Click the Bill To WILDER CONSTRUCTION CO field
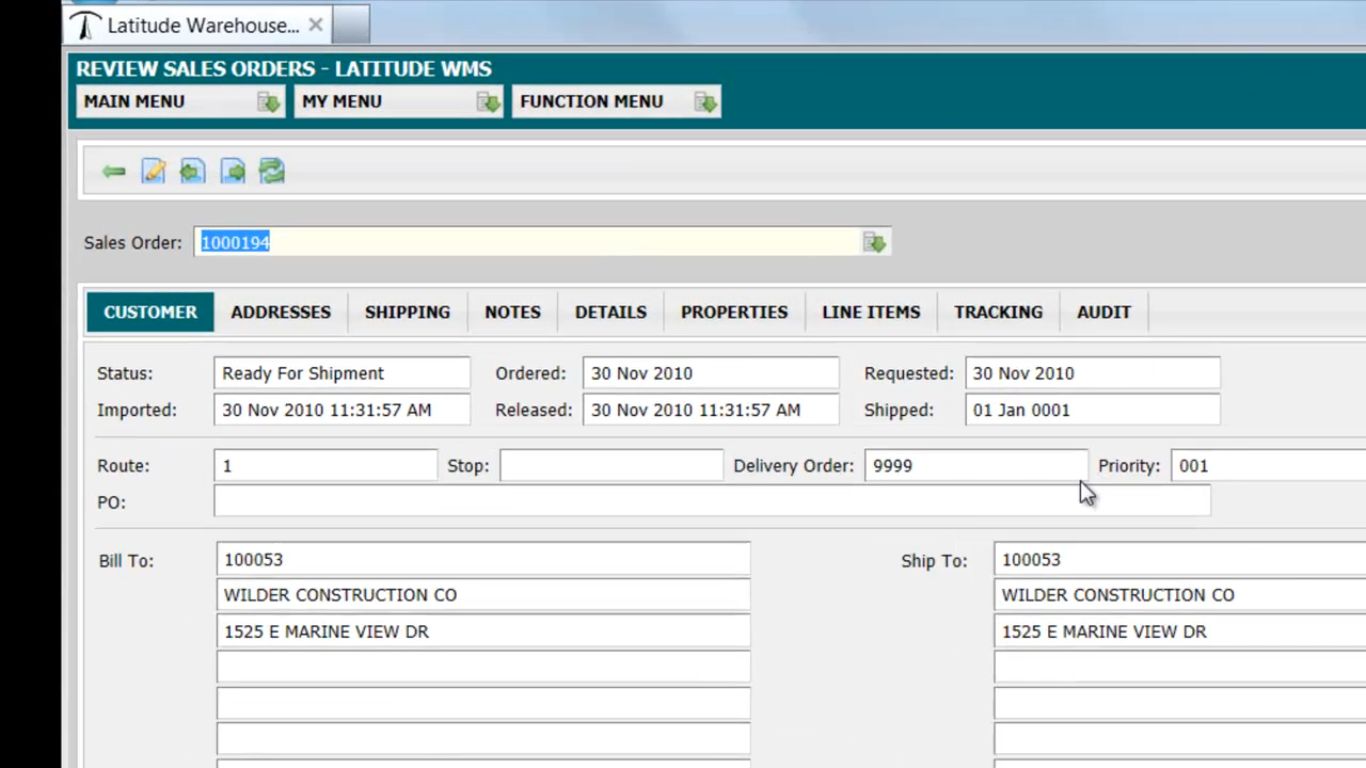Image resolution: width=1366 pixels, height=768 pixels. coord(484,595)
